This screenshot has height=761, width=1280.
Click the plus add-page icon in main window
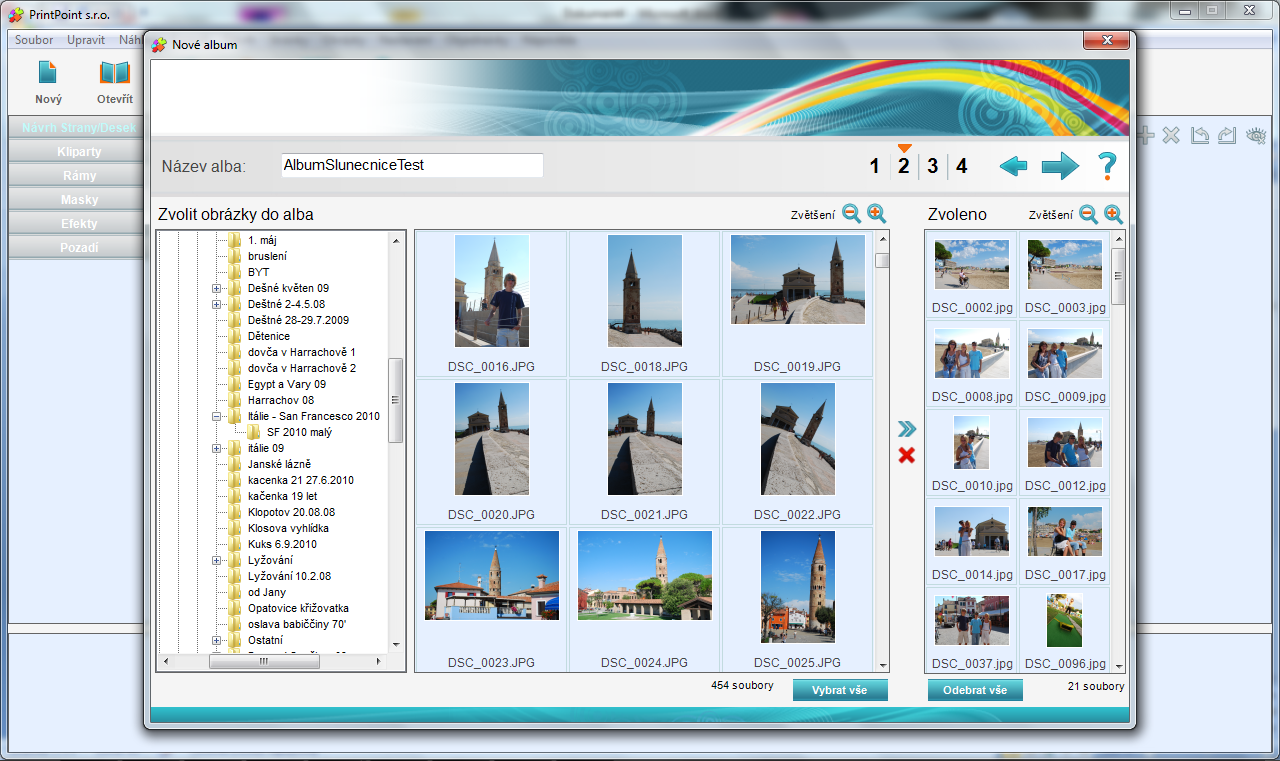(1146, 135)
